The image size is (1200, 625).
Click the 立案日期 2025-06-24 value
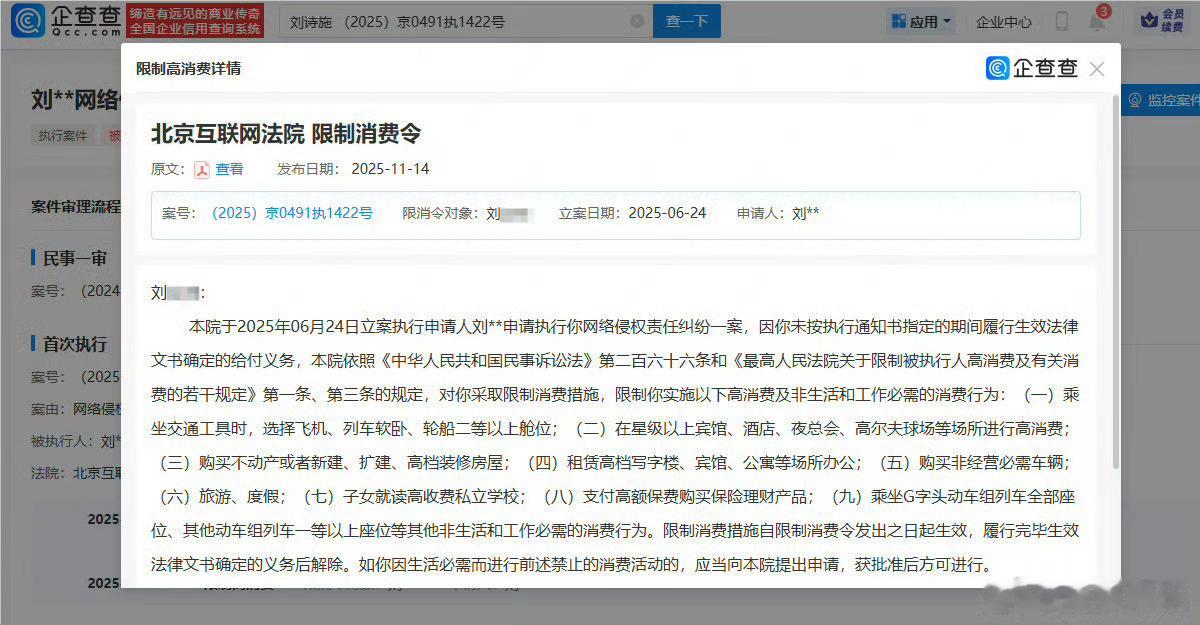[x=667, y=213]
